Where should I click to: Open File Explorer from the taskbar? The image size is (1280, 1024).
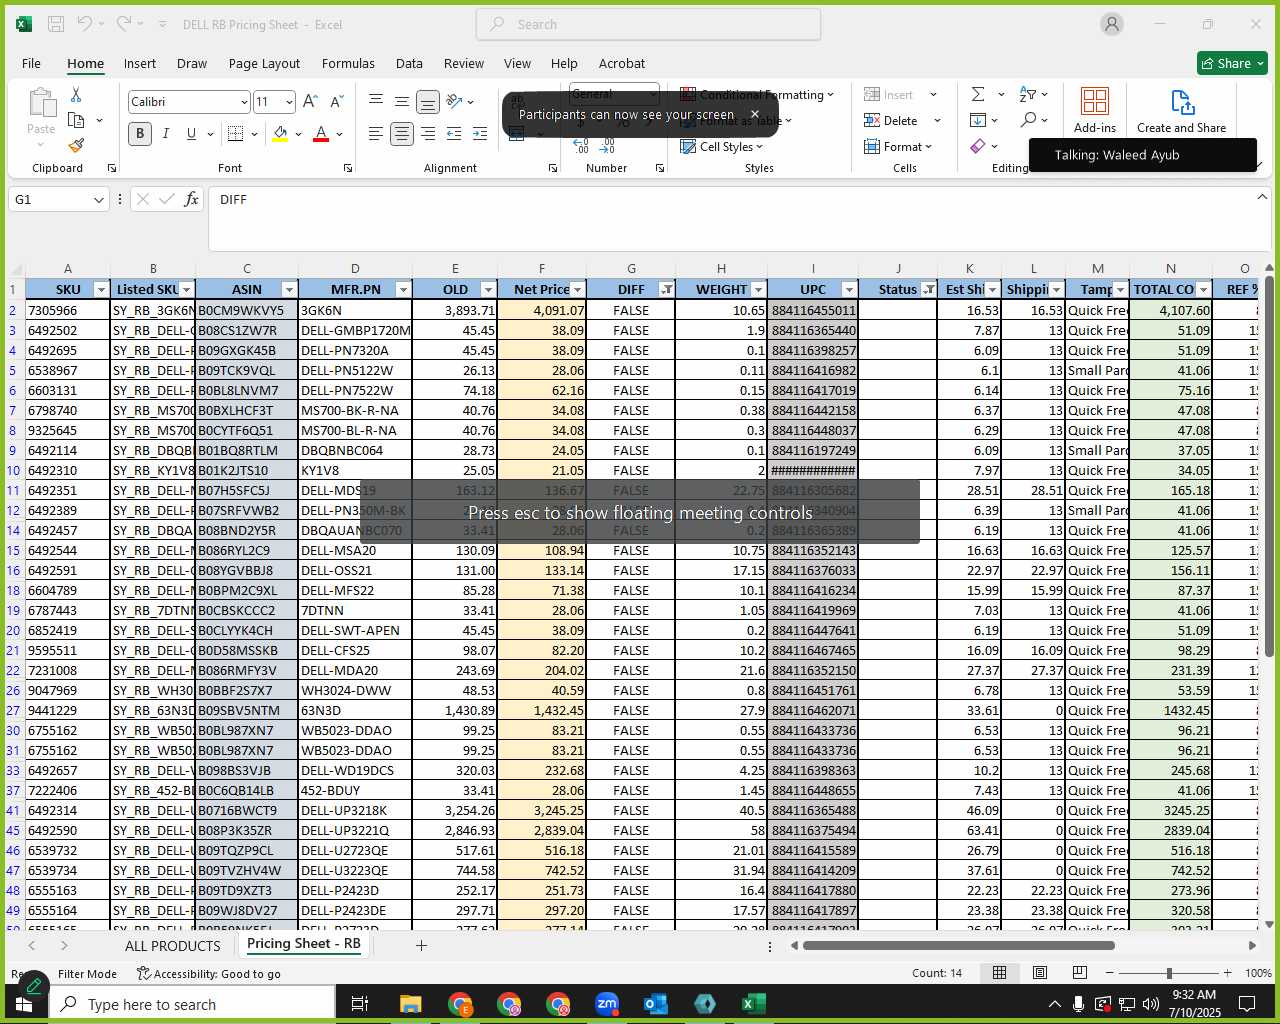(410, 1004)
